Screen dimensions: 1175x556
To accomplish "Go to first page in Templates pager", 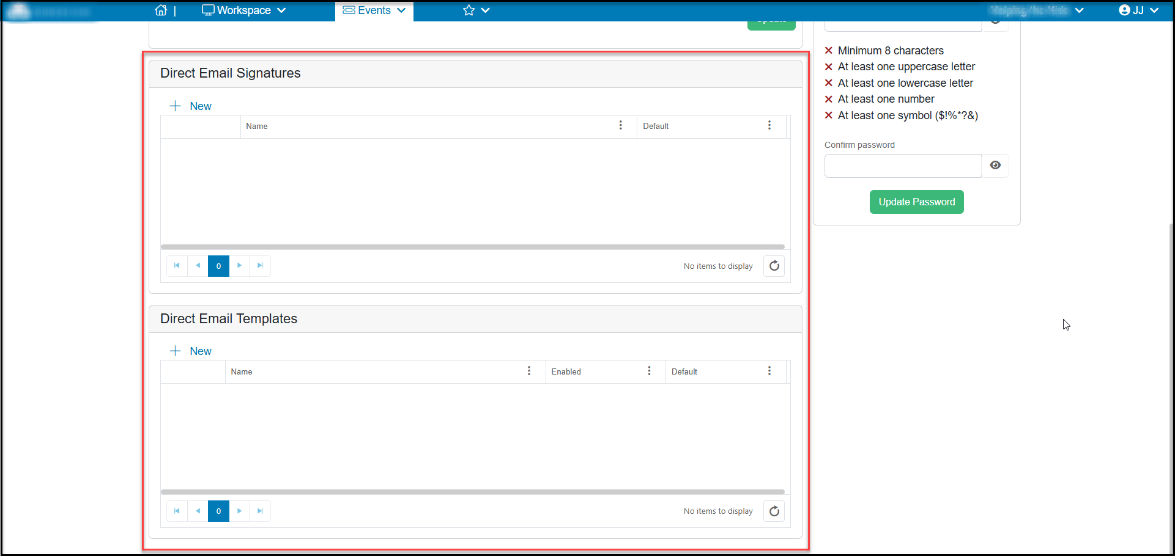I will point(177,511).
